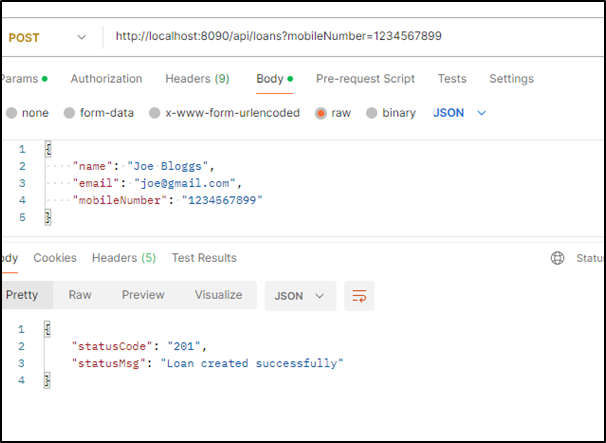Switch to the Tests tab
606x443 pixels.
tap(452, 78)
